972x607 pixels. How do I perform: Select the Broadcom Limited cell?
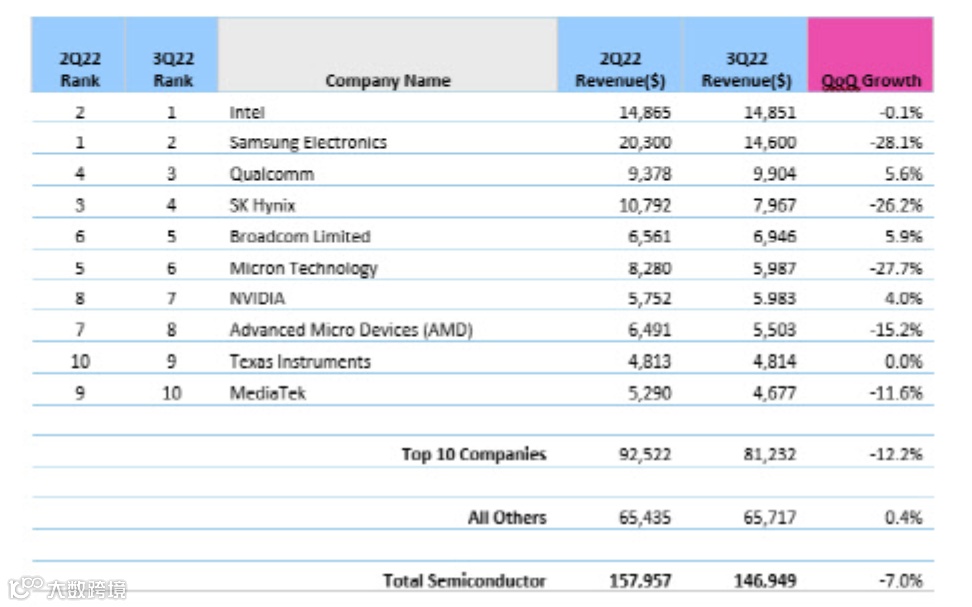(300, 236)
